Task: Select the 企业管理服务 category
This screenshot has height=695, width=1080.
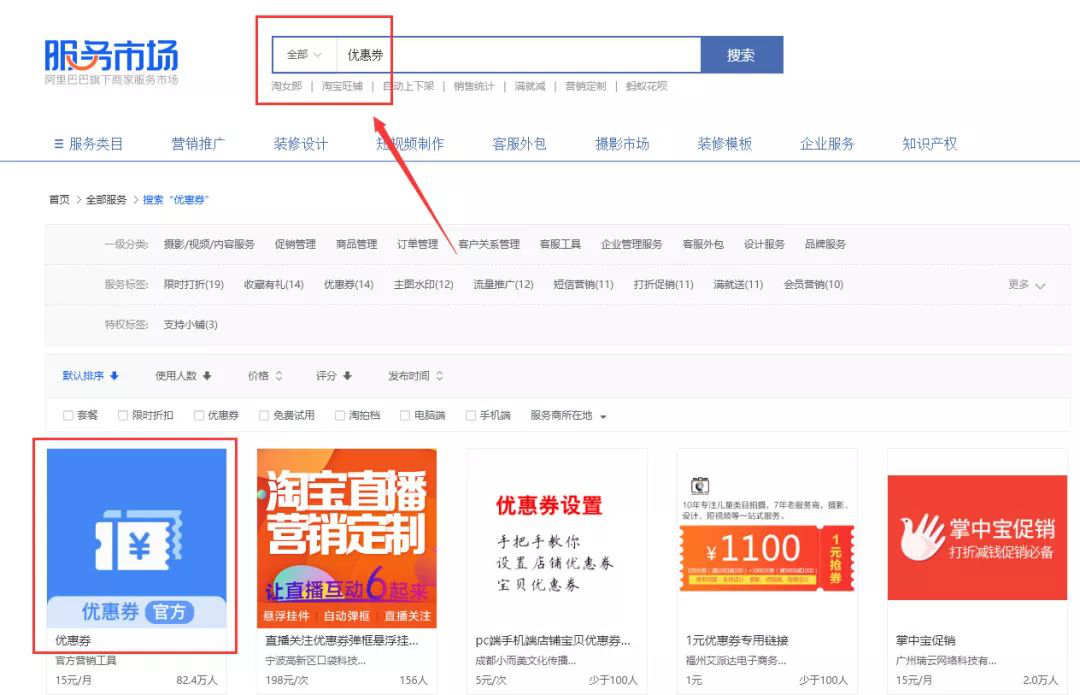Action: pos(632,244)
